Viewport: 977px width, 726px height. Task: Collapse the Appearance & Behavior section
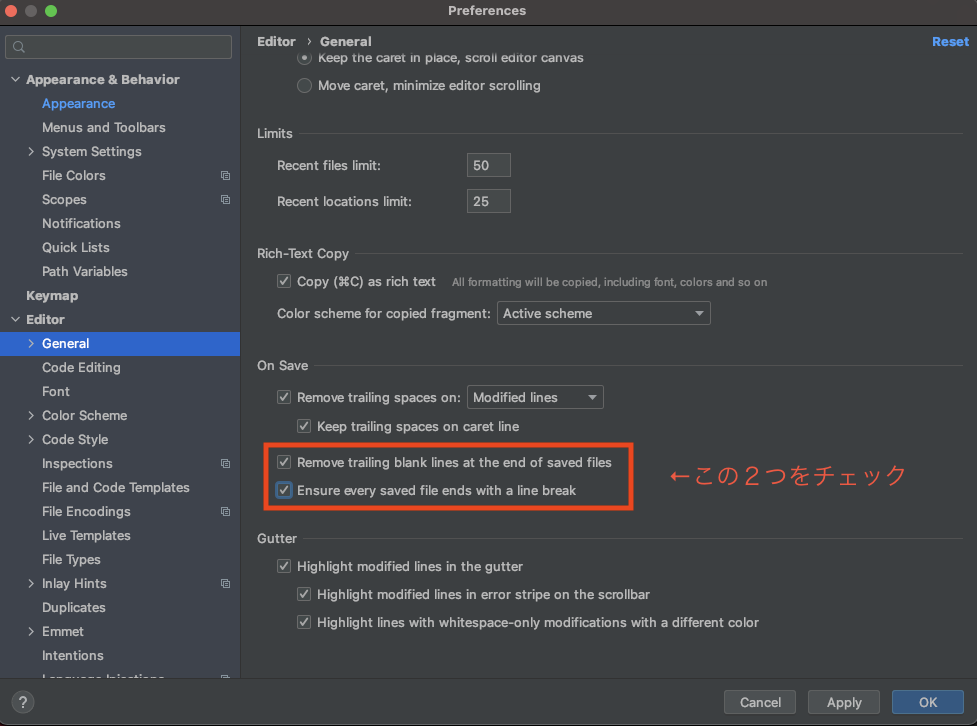coord(16,80)
